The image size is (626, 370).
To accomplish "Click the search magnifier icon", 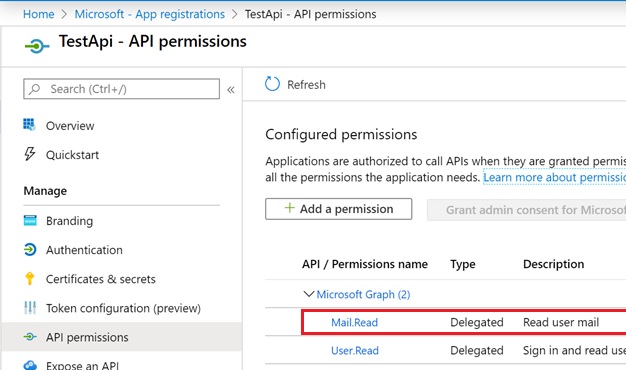I will tap(35, 89).
